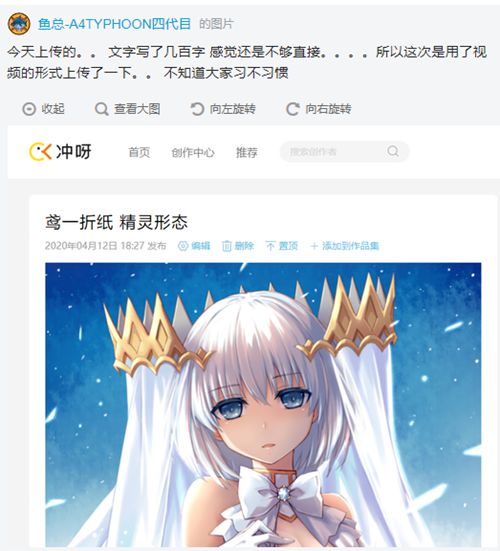Open the 创作中心 navigation item

193,152
